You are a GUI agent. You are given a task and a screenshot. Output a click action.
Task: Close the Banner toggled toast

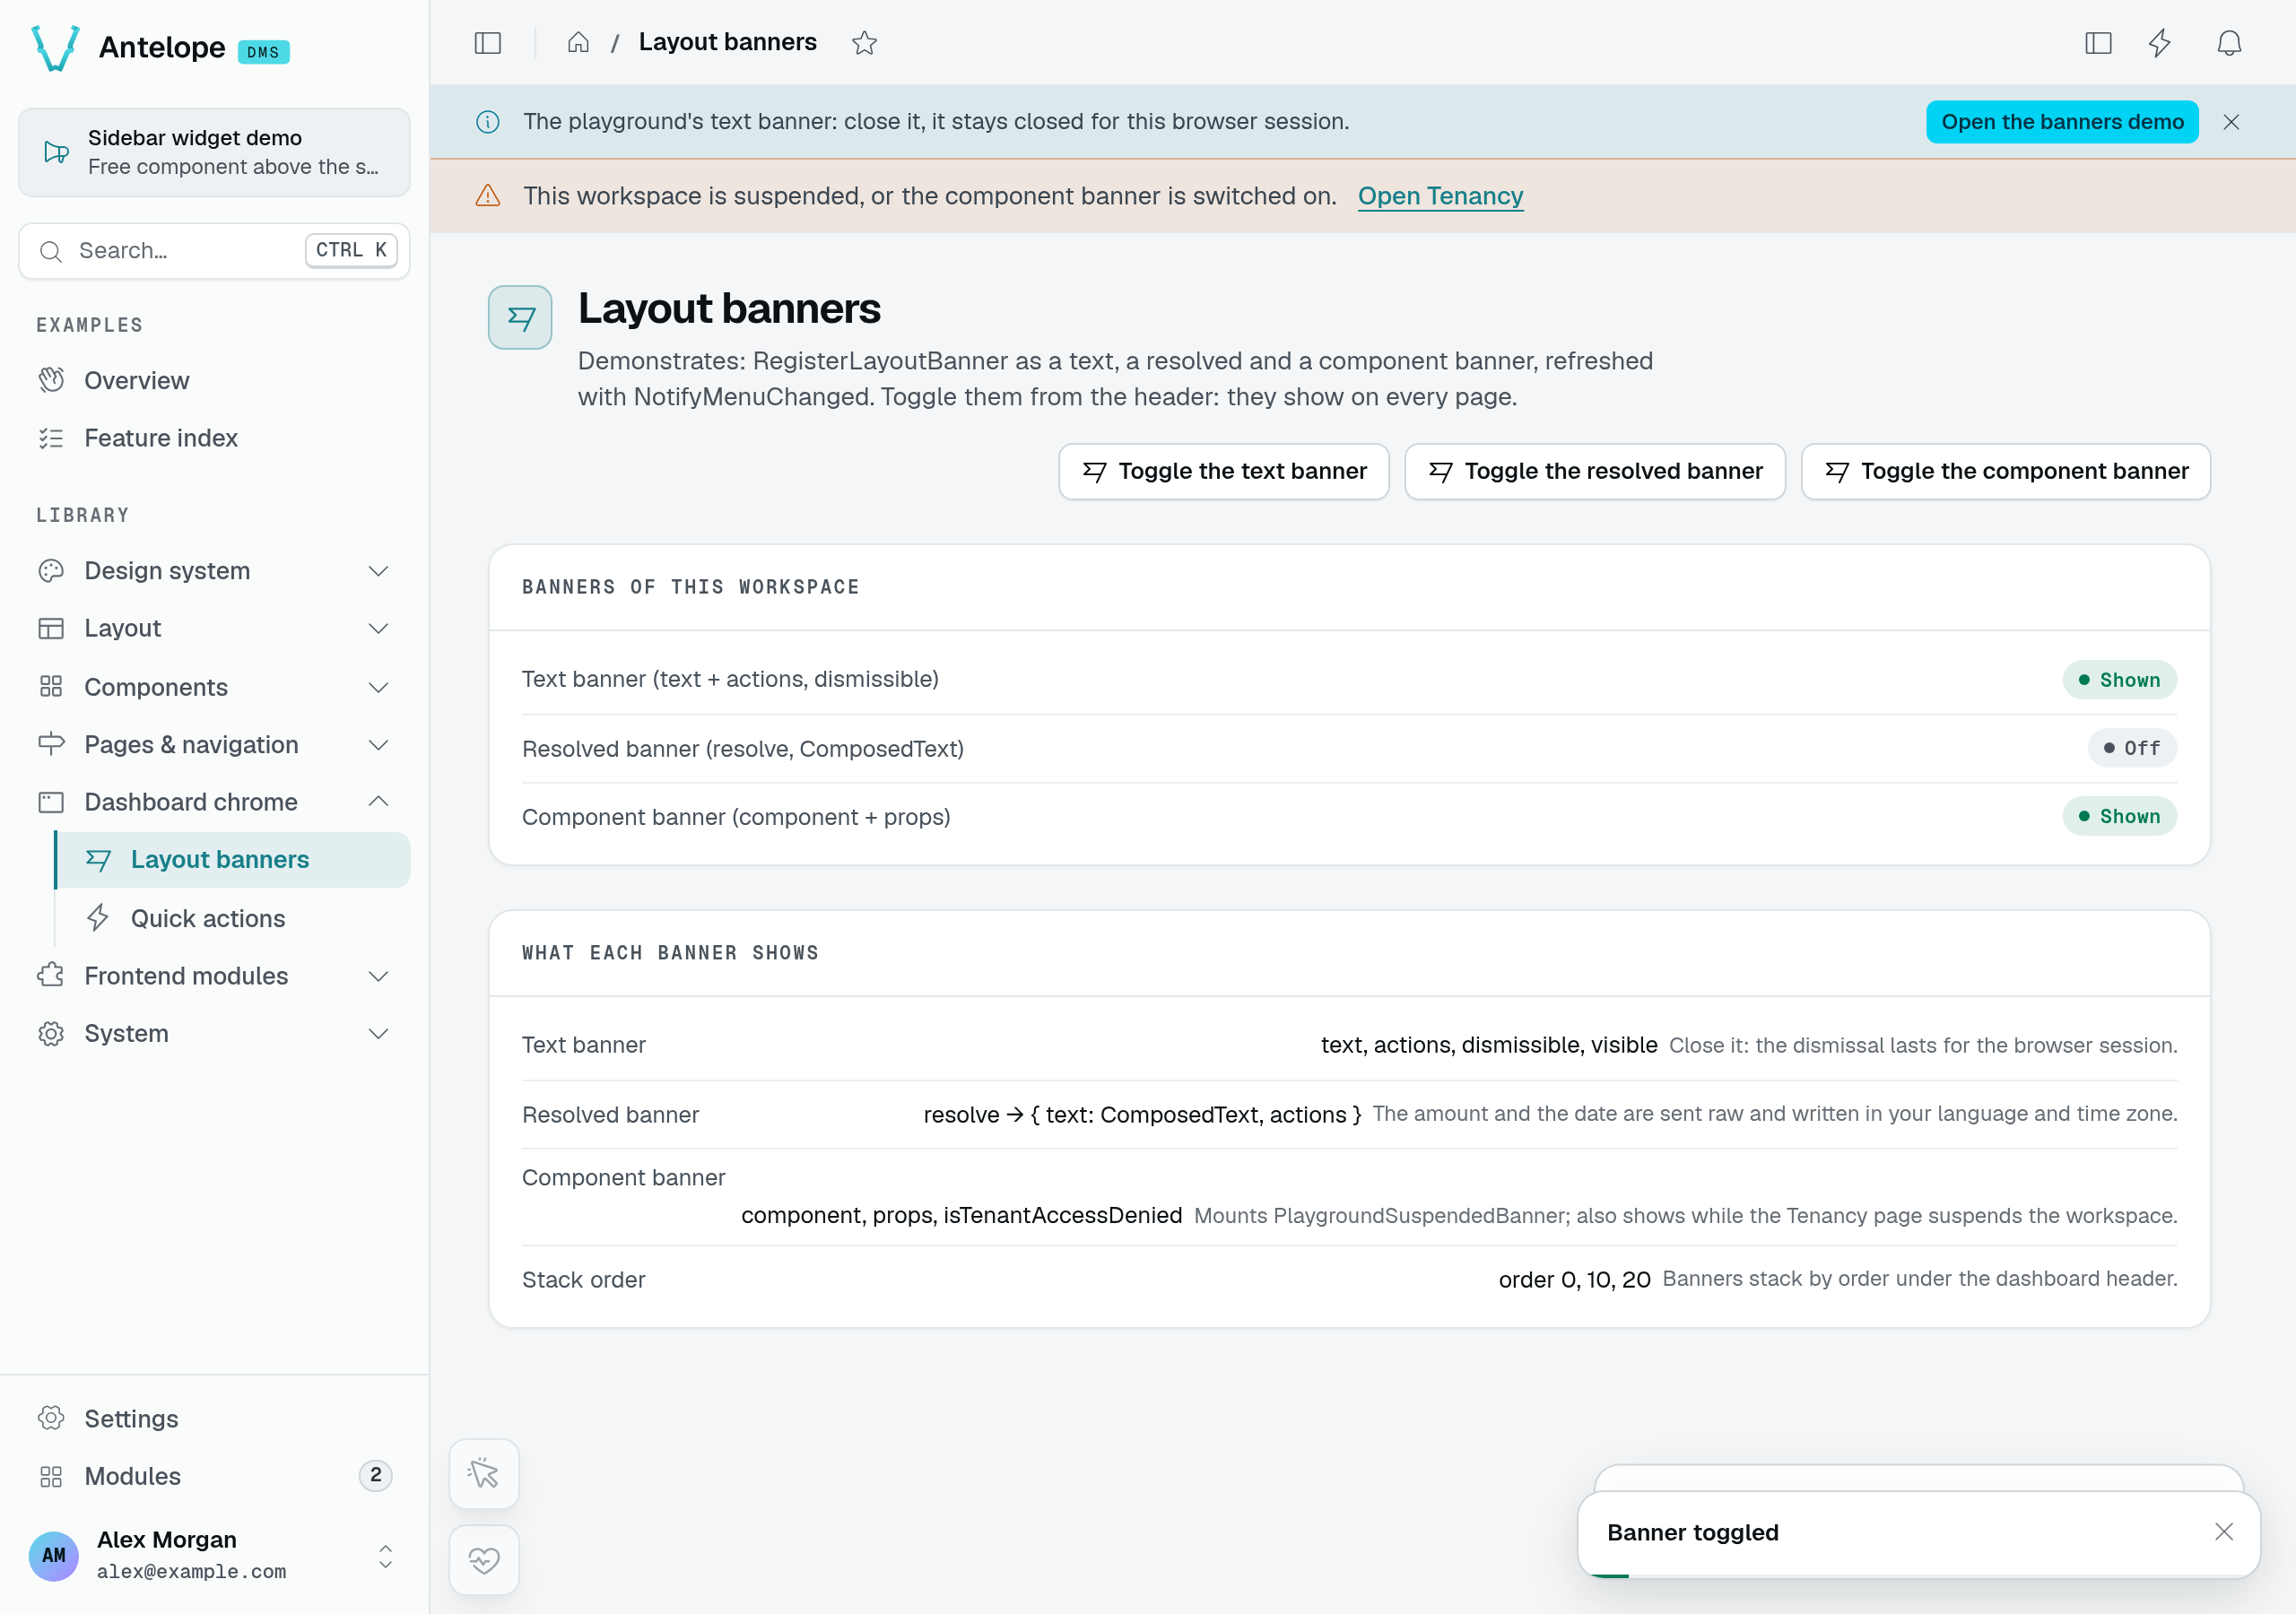click(2223, 1532)
